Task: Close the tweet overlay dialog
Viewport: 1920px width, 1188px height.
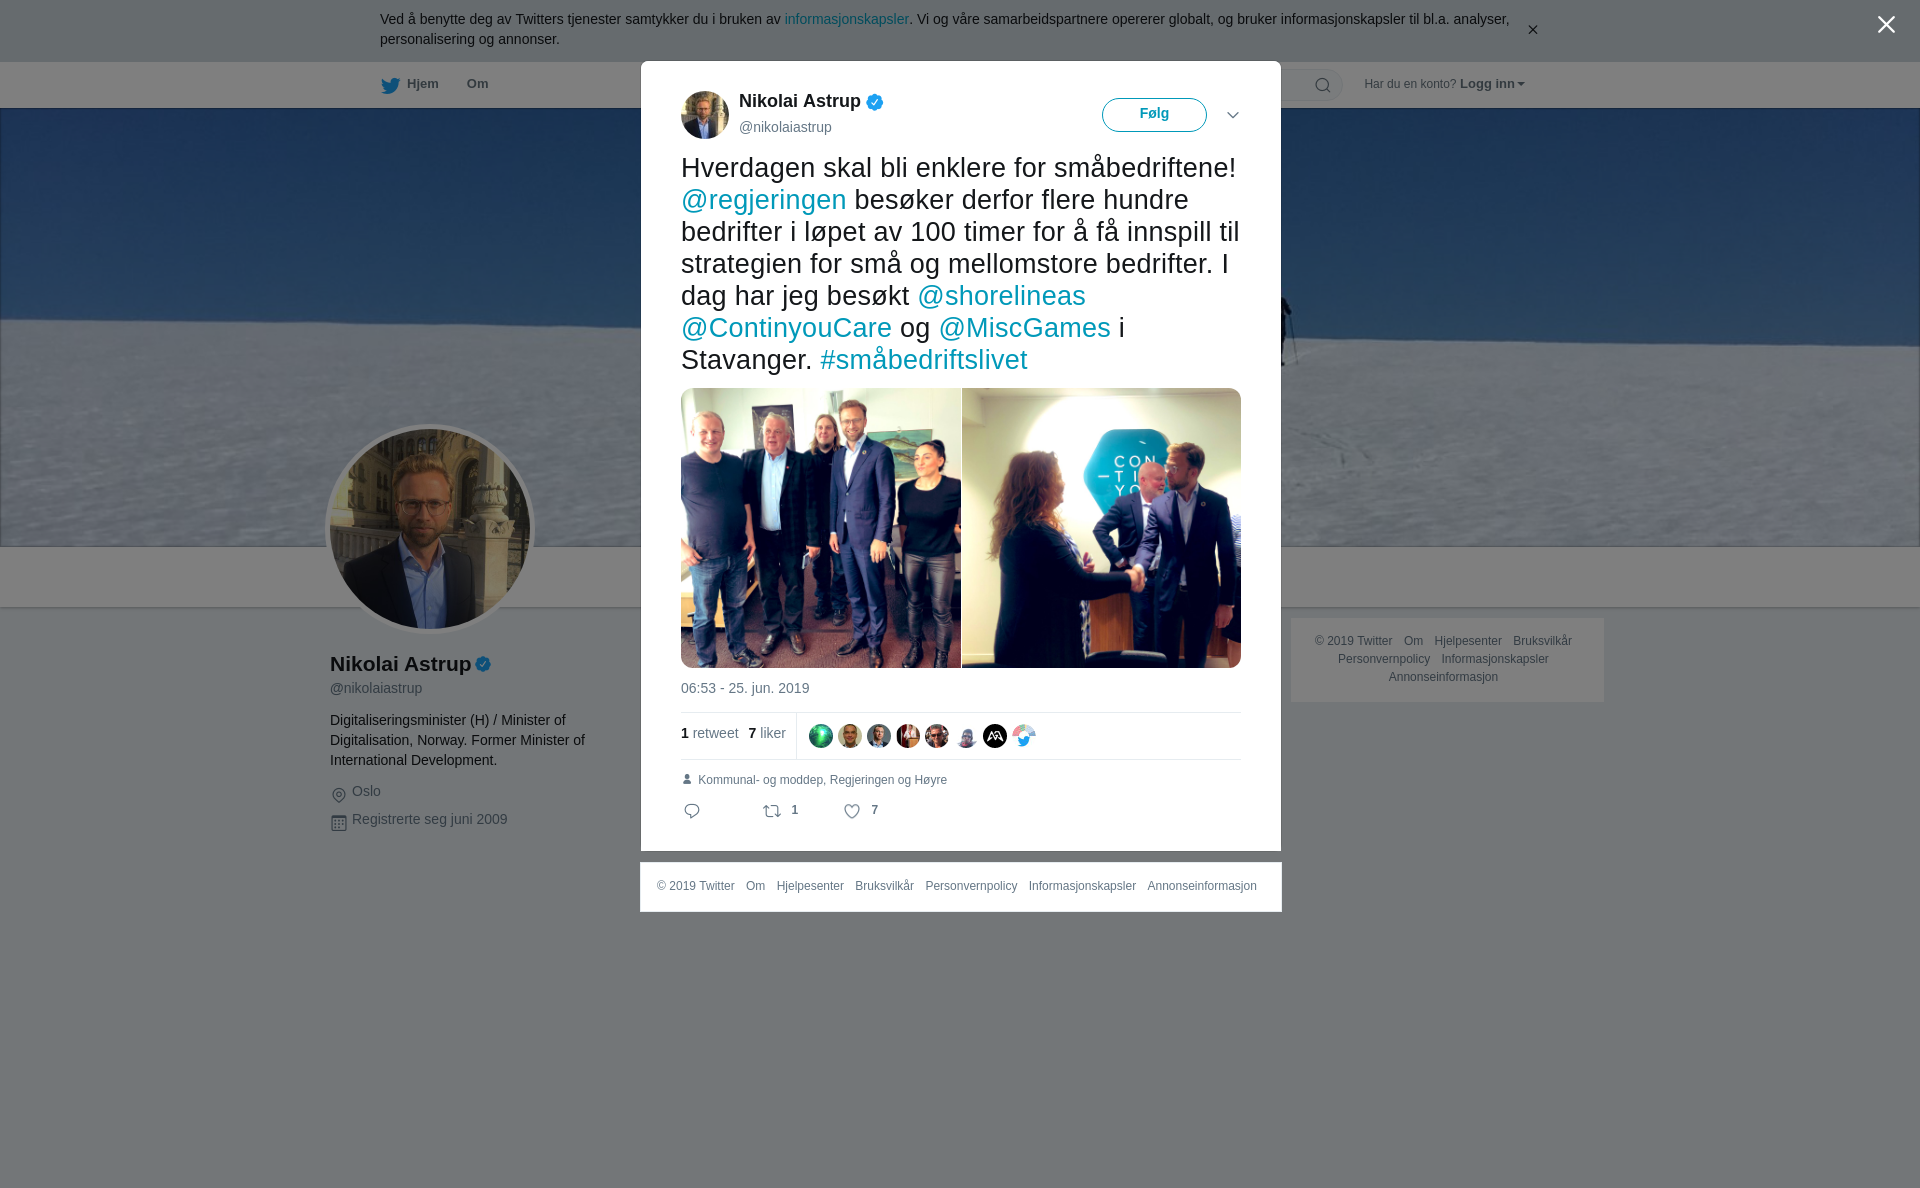Action: click(x=1886, y=25)
